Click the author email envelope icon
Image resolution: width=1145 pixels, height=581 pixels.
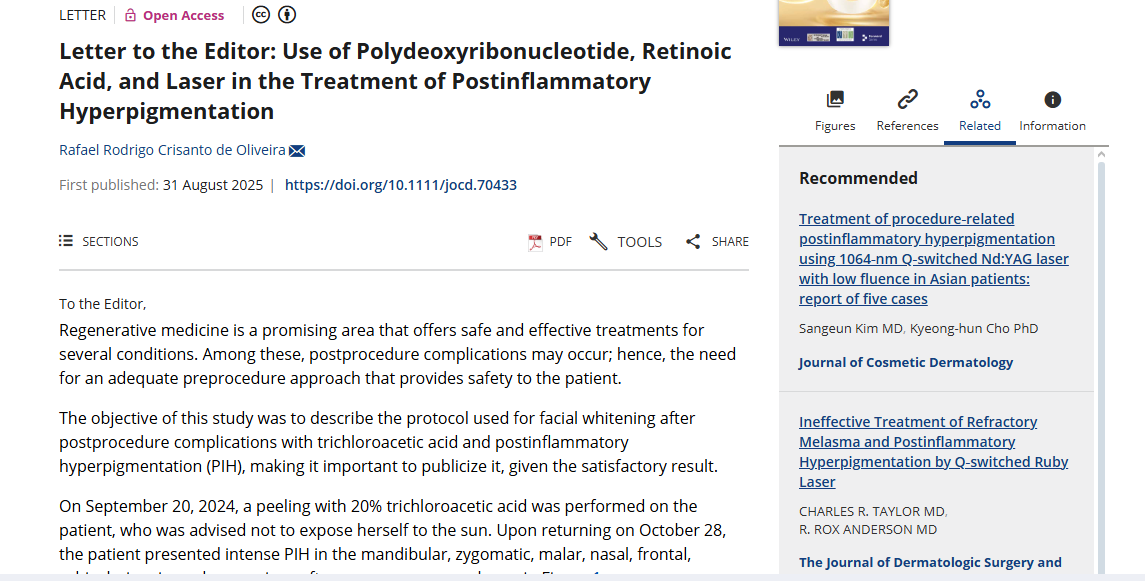click(x=297, y=151)
